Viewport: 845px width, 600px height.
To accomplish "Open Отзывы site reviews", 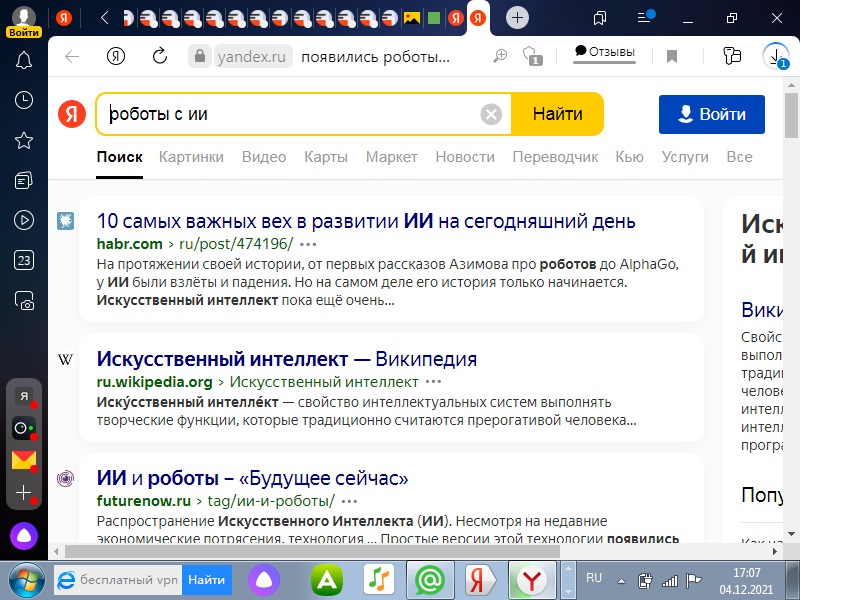I will (604, 52).
